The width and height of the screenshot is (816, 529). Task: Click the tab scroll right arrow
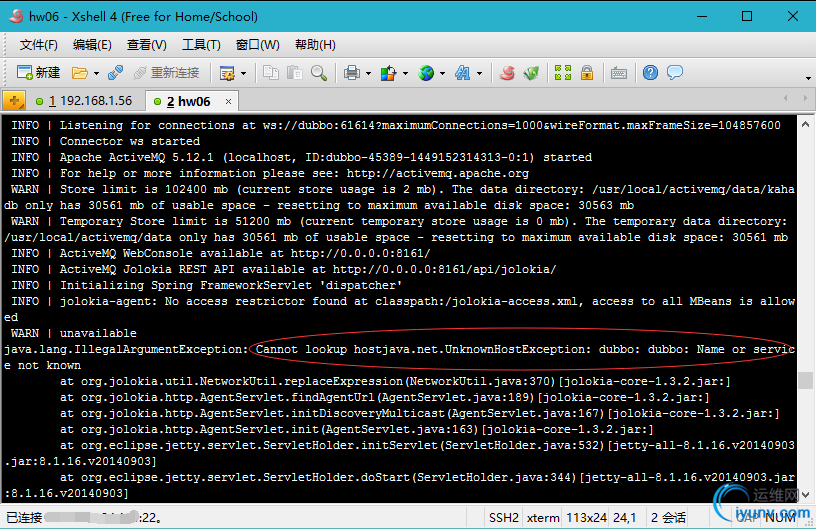coord(805,98)
